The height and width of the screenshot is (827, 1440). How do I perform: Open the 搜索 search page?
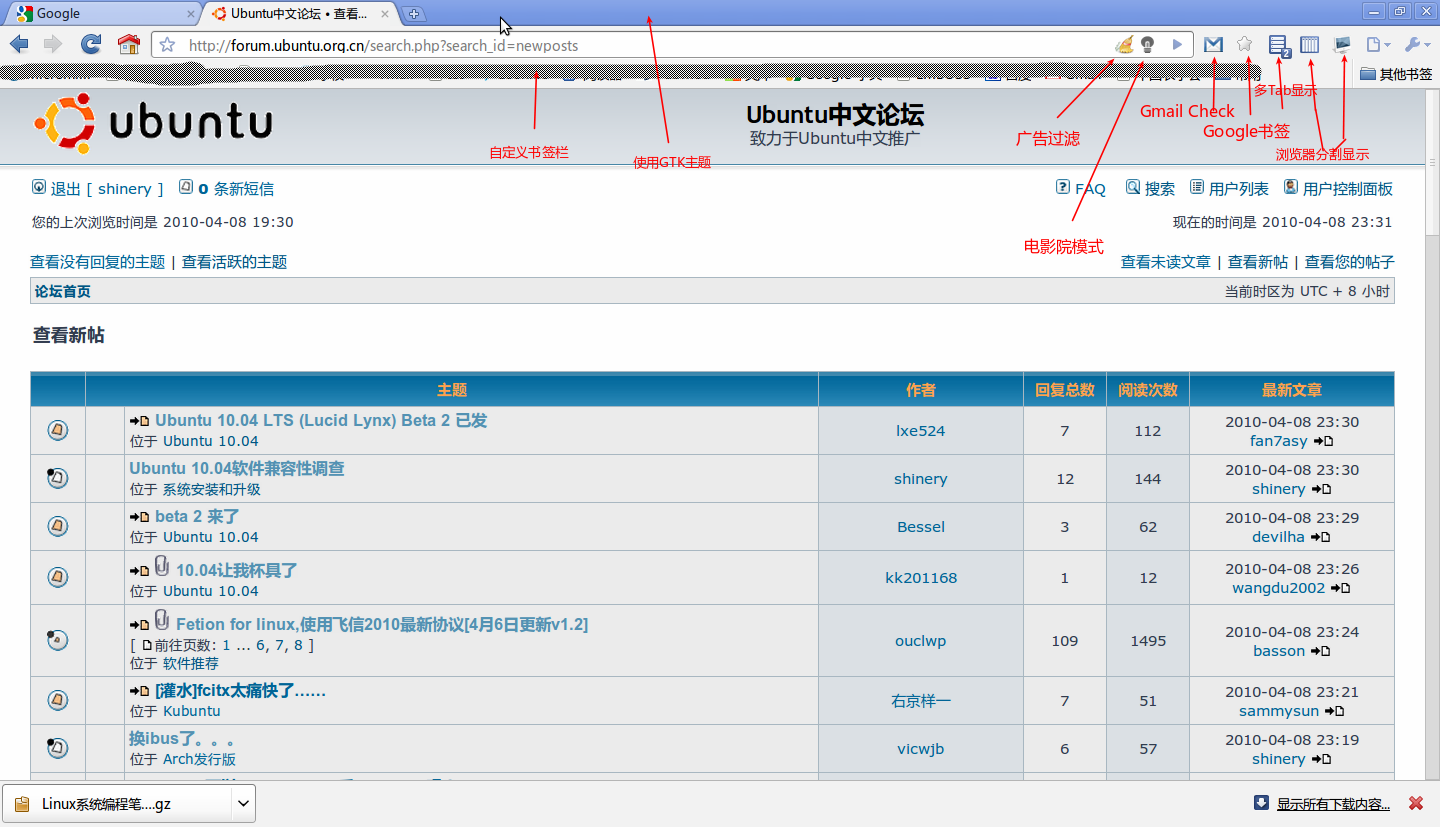click(x=1151, y=188)
